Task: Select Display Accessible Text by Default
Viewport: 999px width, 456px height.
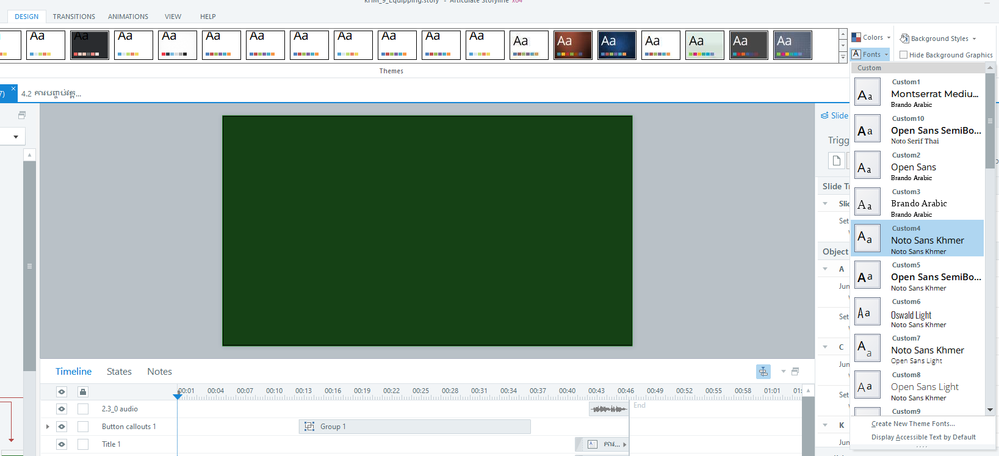Action: [923, 437]
